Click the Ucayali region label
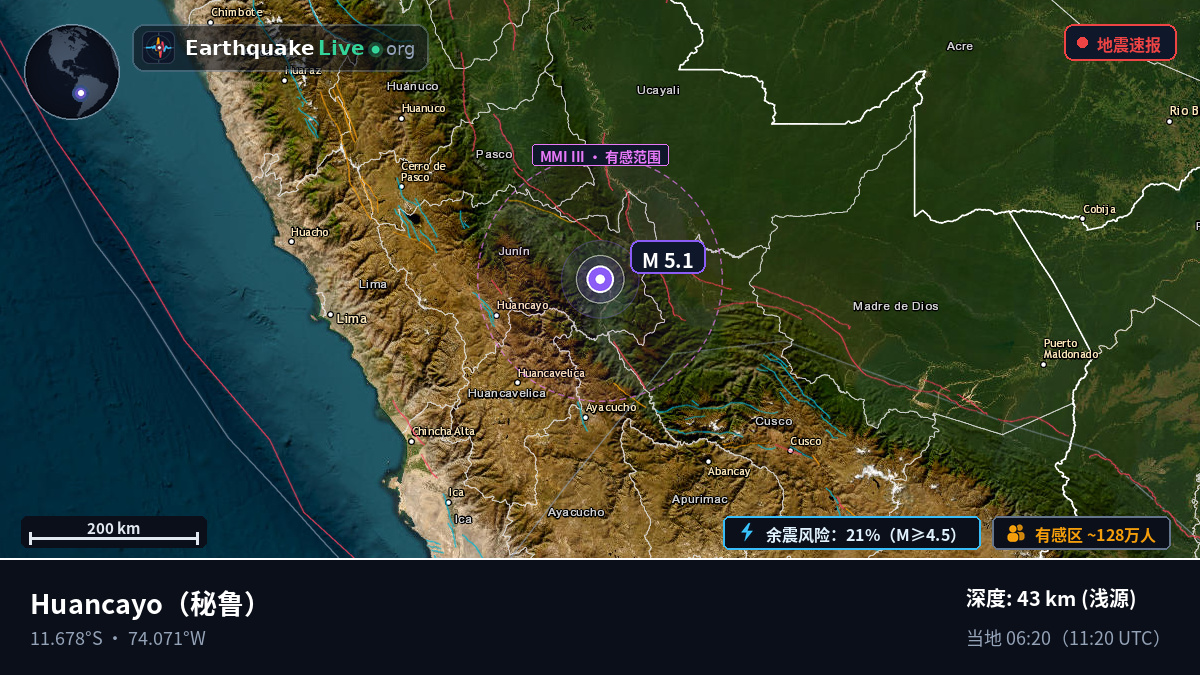The width and height of the screenshot is (1200, 675). [658, 90]
